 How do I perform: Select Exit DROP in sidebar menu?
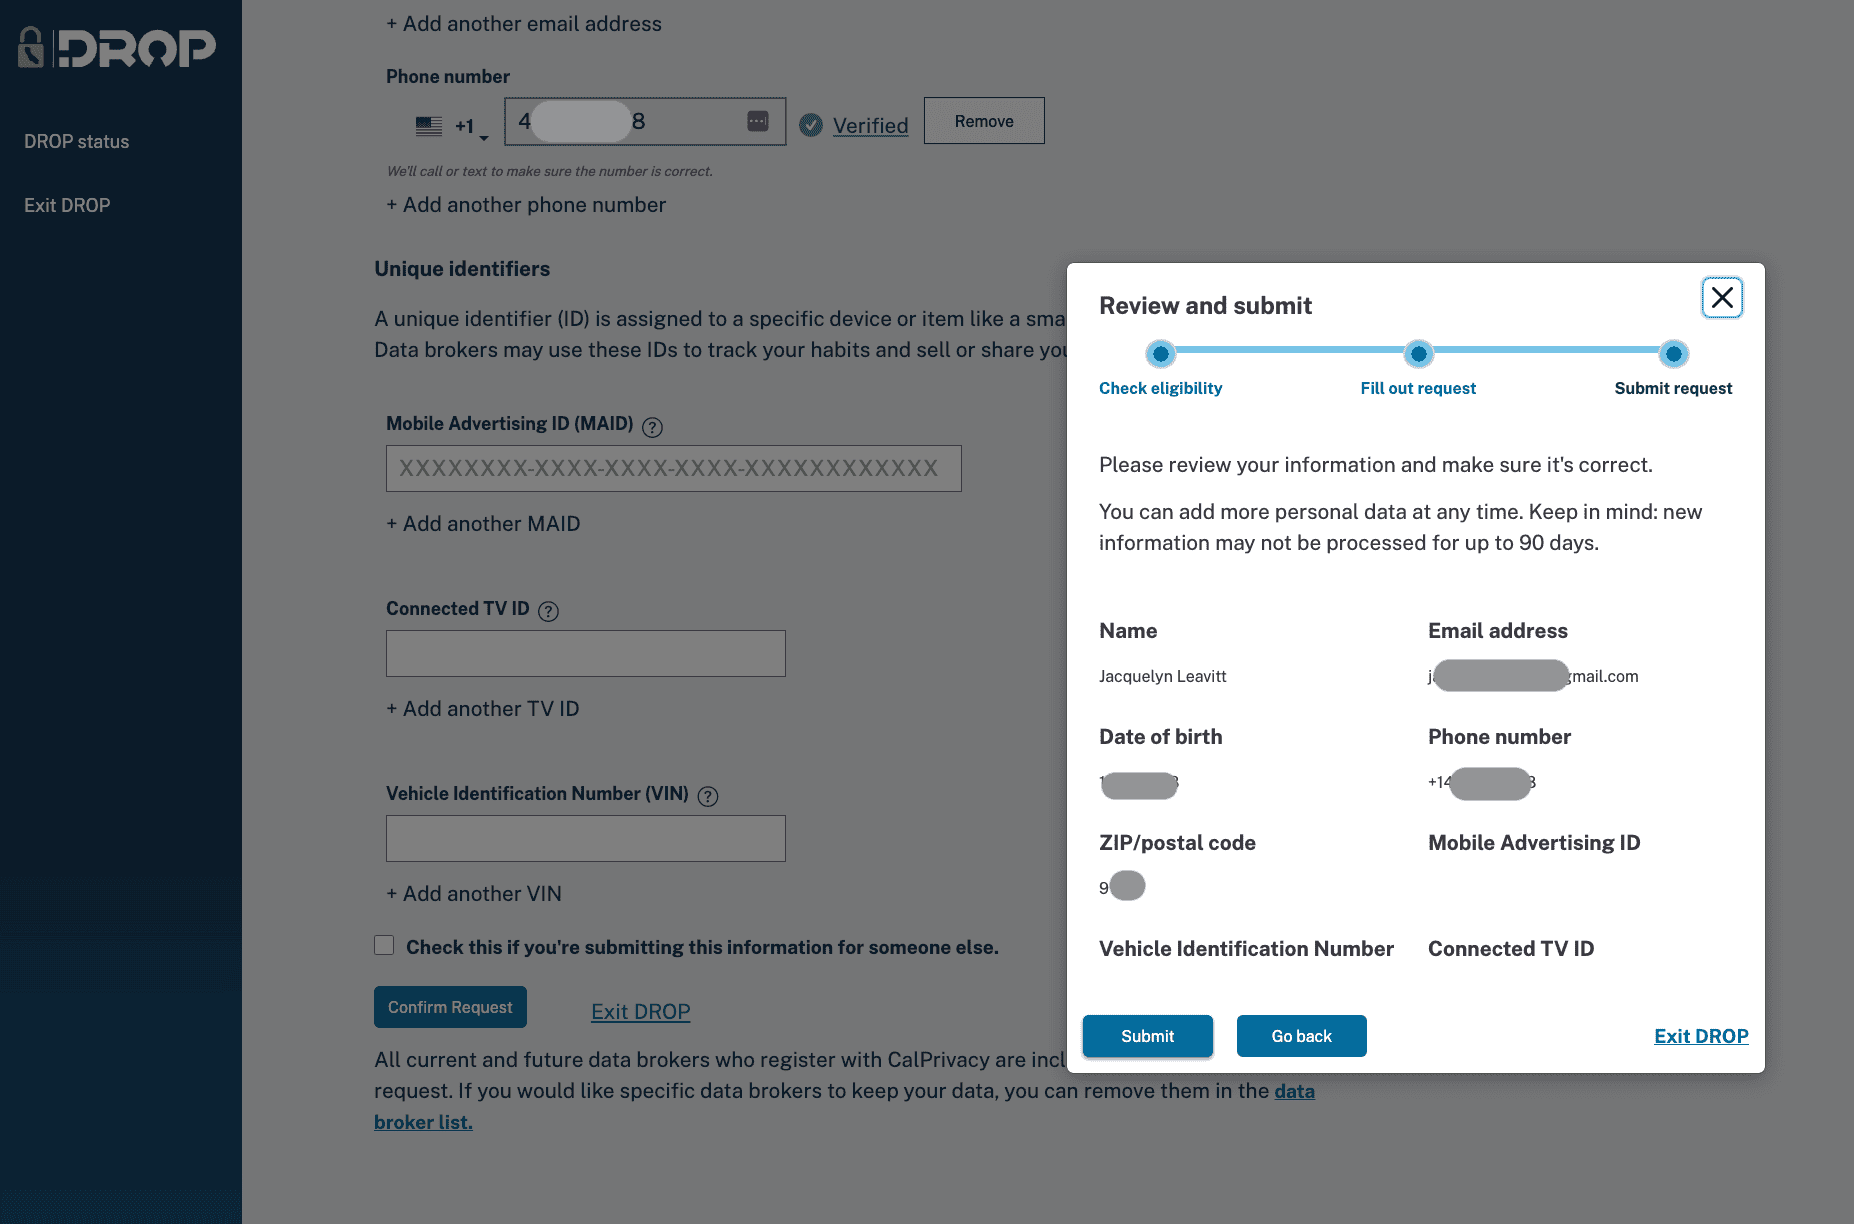[67, 206]
